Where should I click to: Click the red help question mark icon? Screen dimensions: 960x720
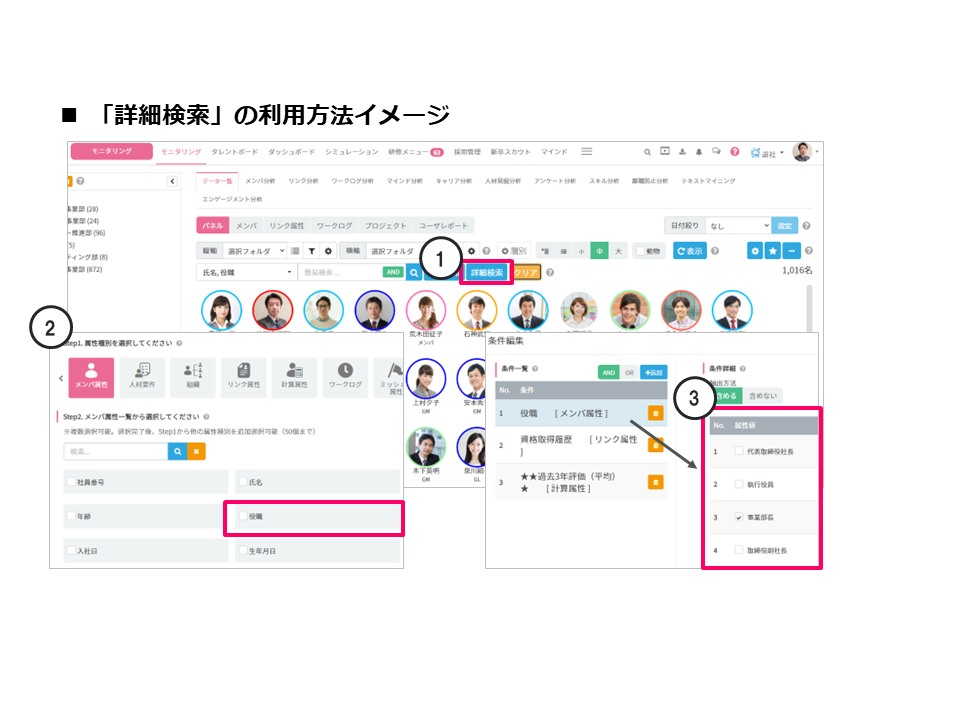pyautogui.click(x=735, y=151)
